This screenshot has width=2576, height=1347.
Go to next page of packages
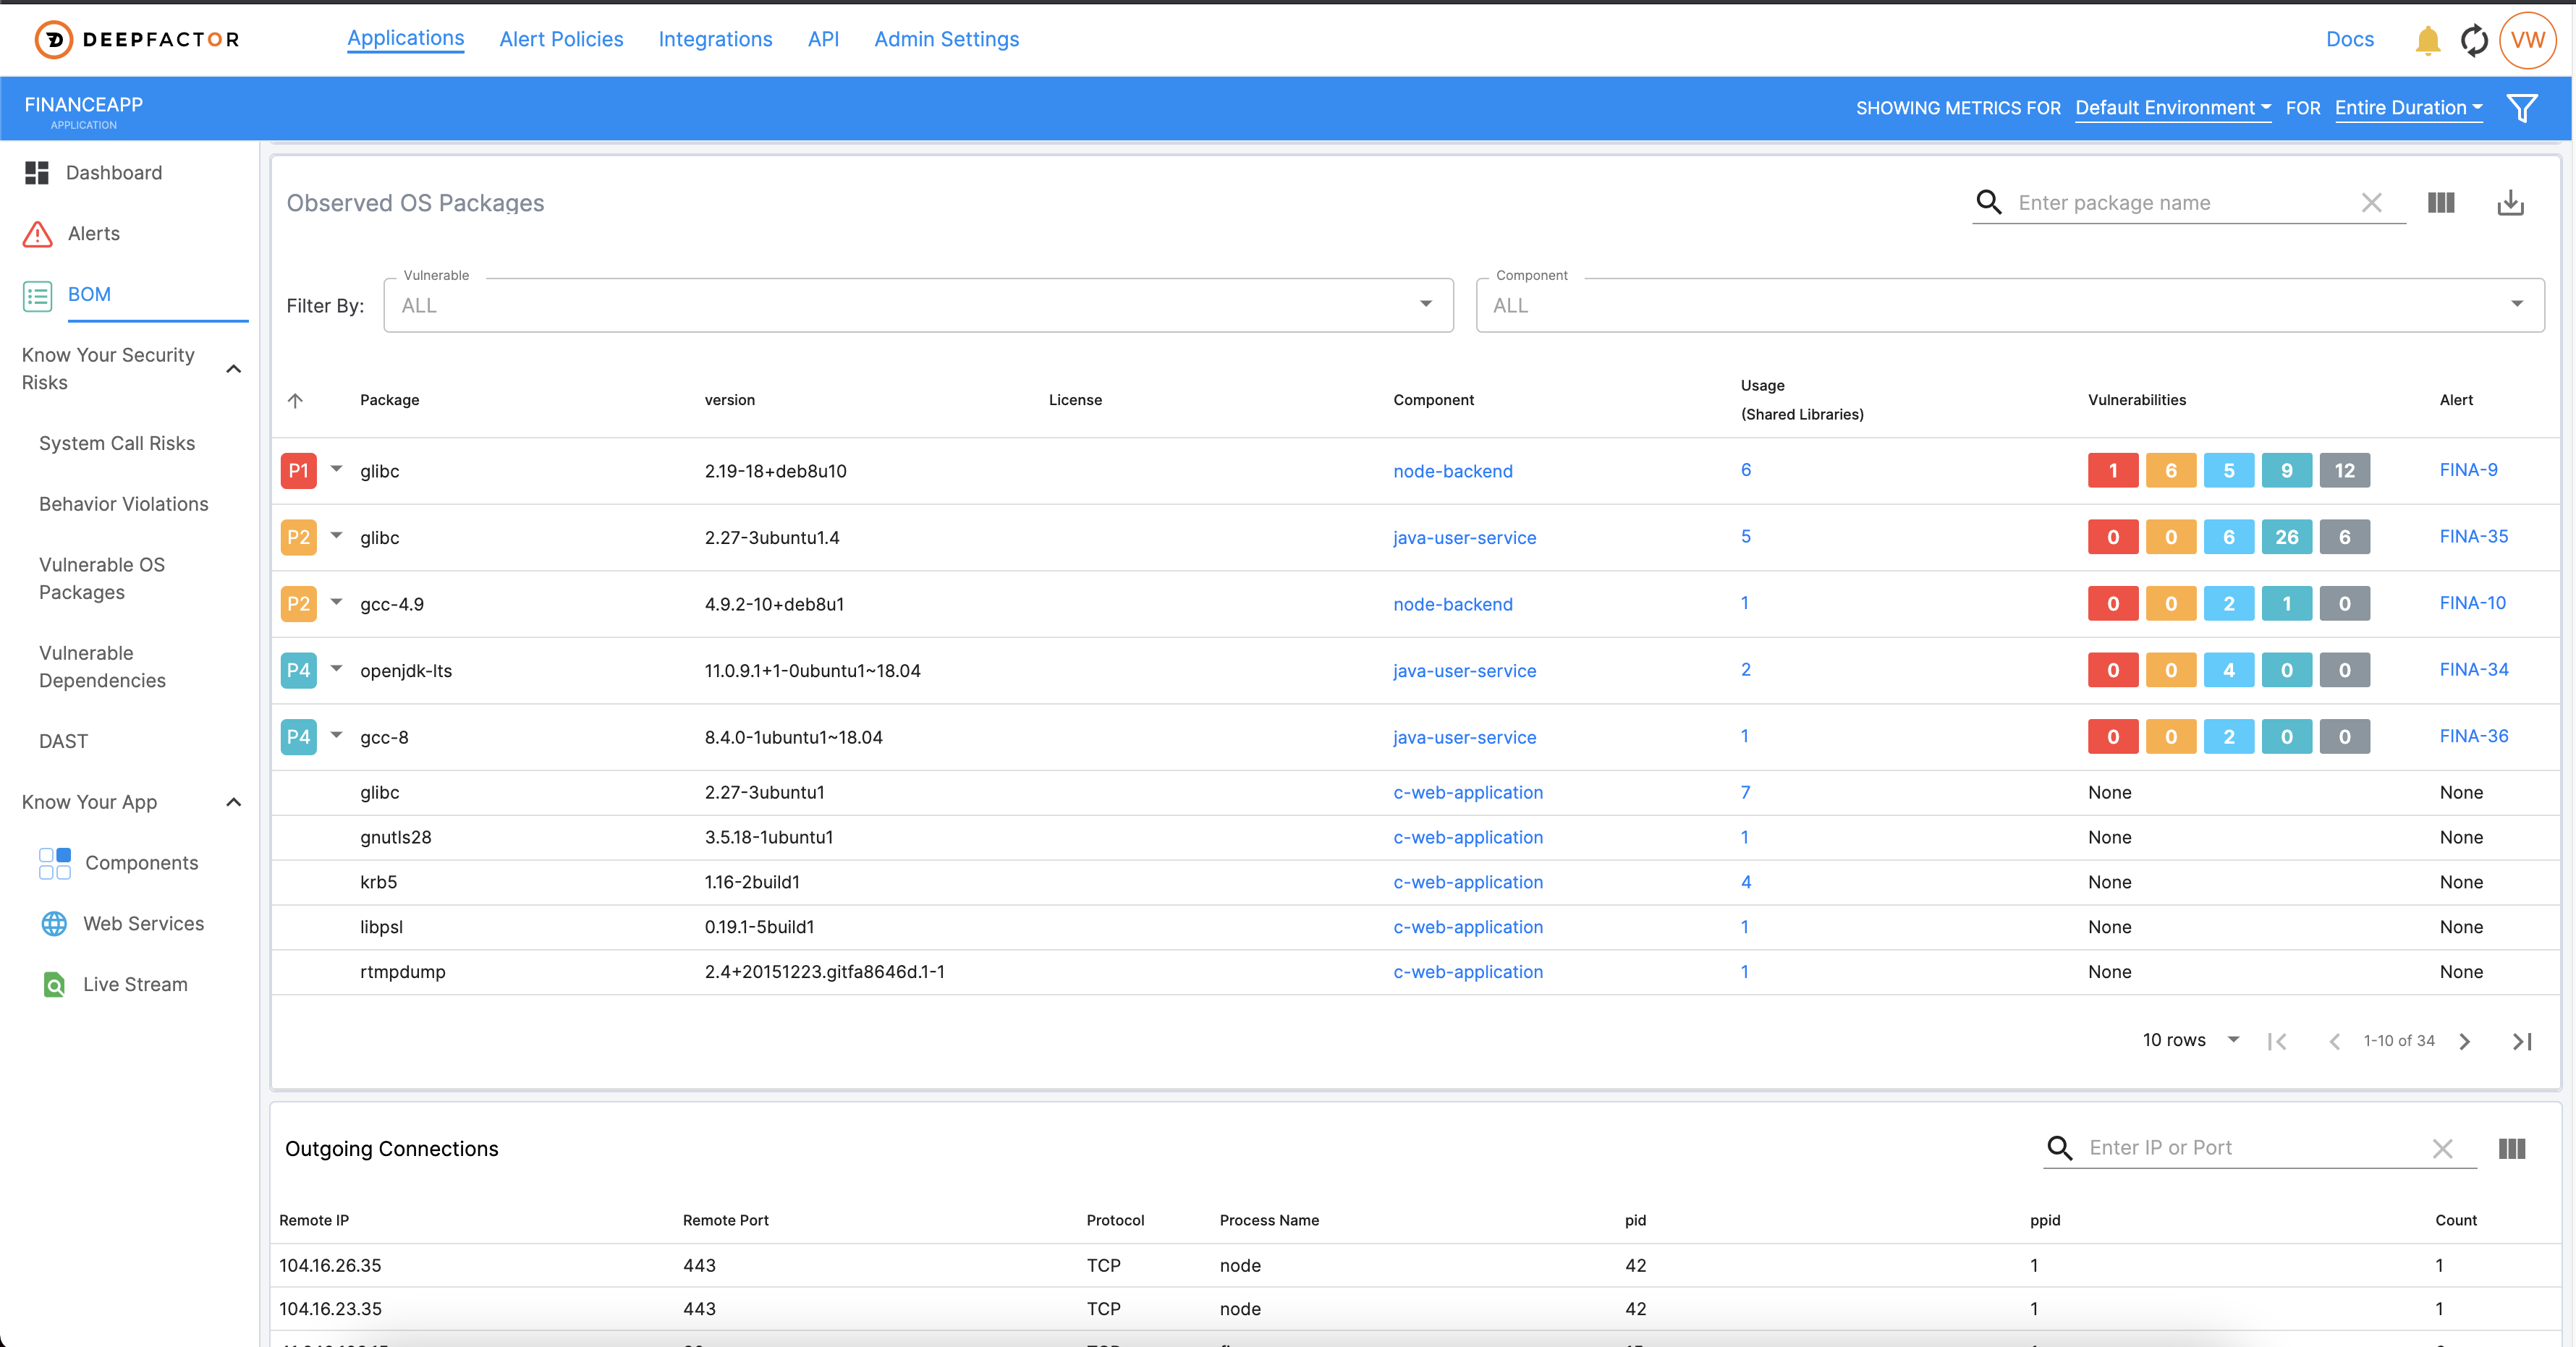[x=2465, y=1041]
